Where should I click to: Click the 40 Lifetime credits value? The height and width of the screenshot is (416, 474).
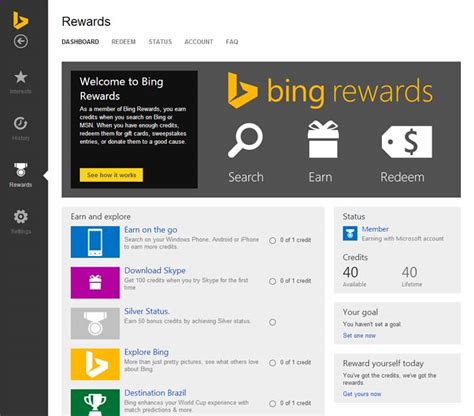[409, 272]
